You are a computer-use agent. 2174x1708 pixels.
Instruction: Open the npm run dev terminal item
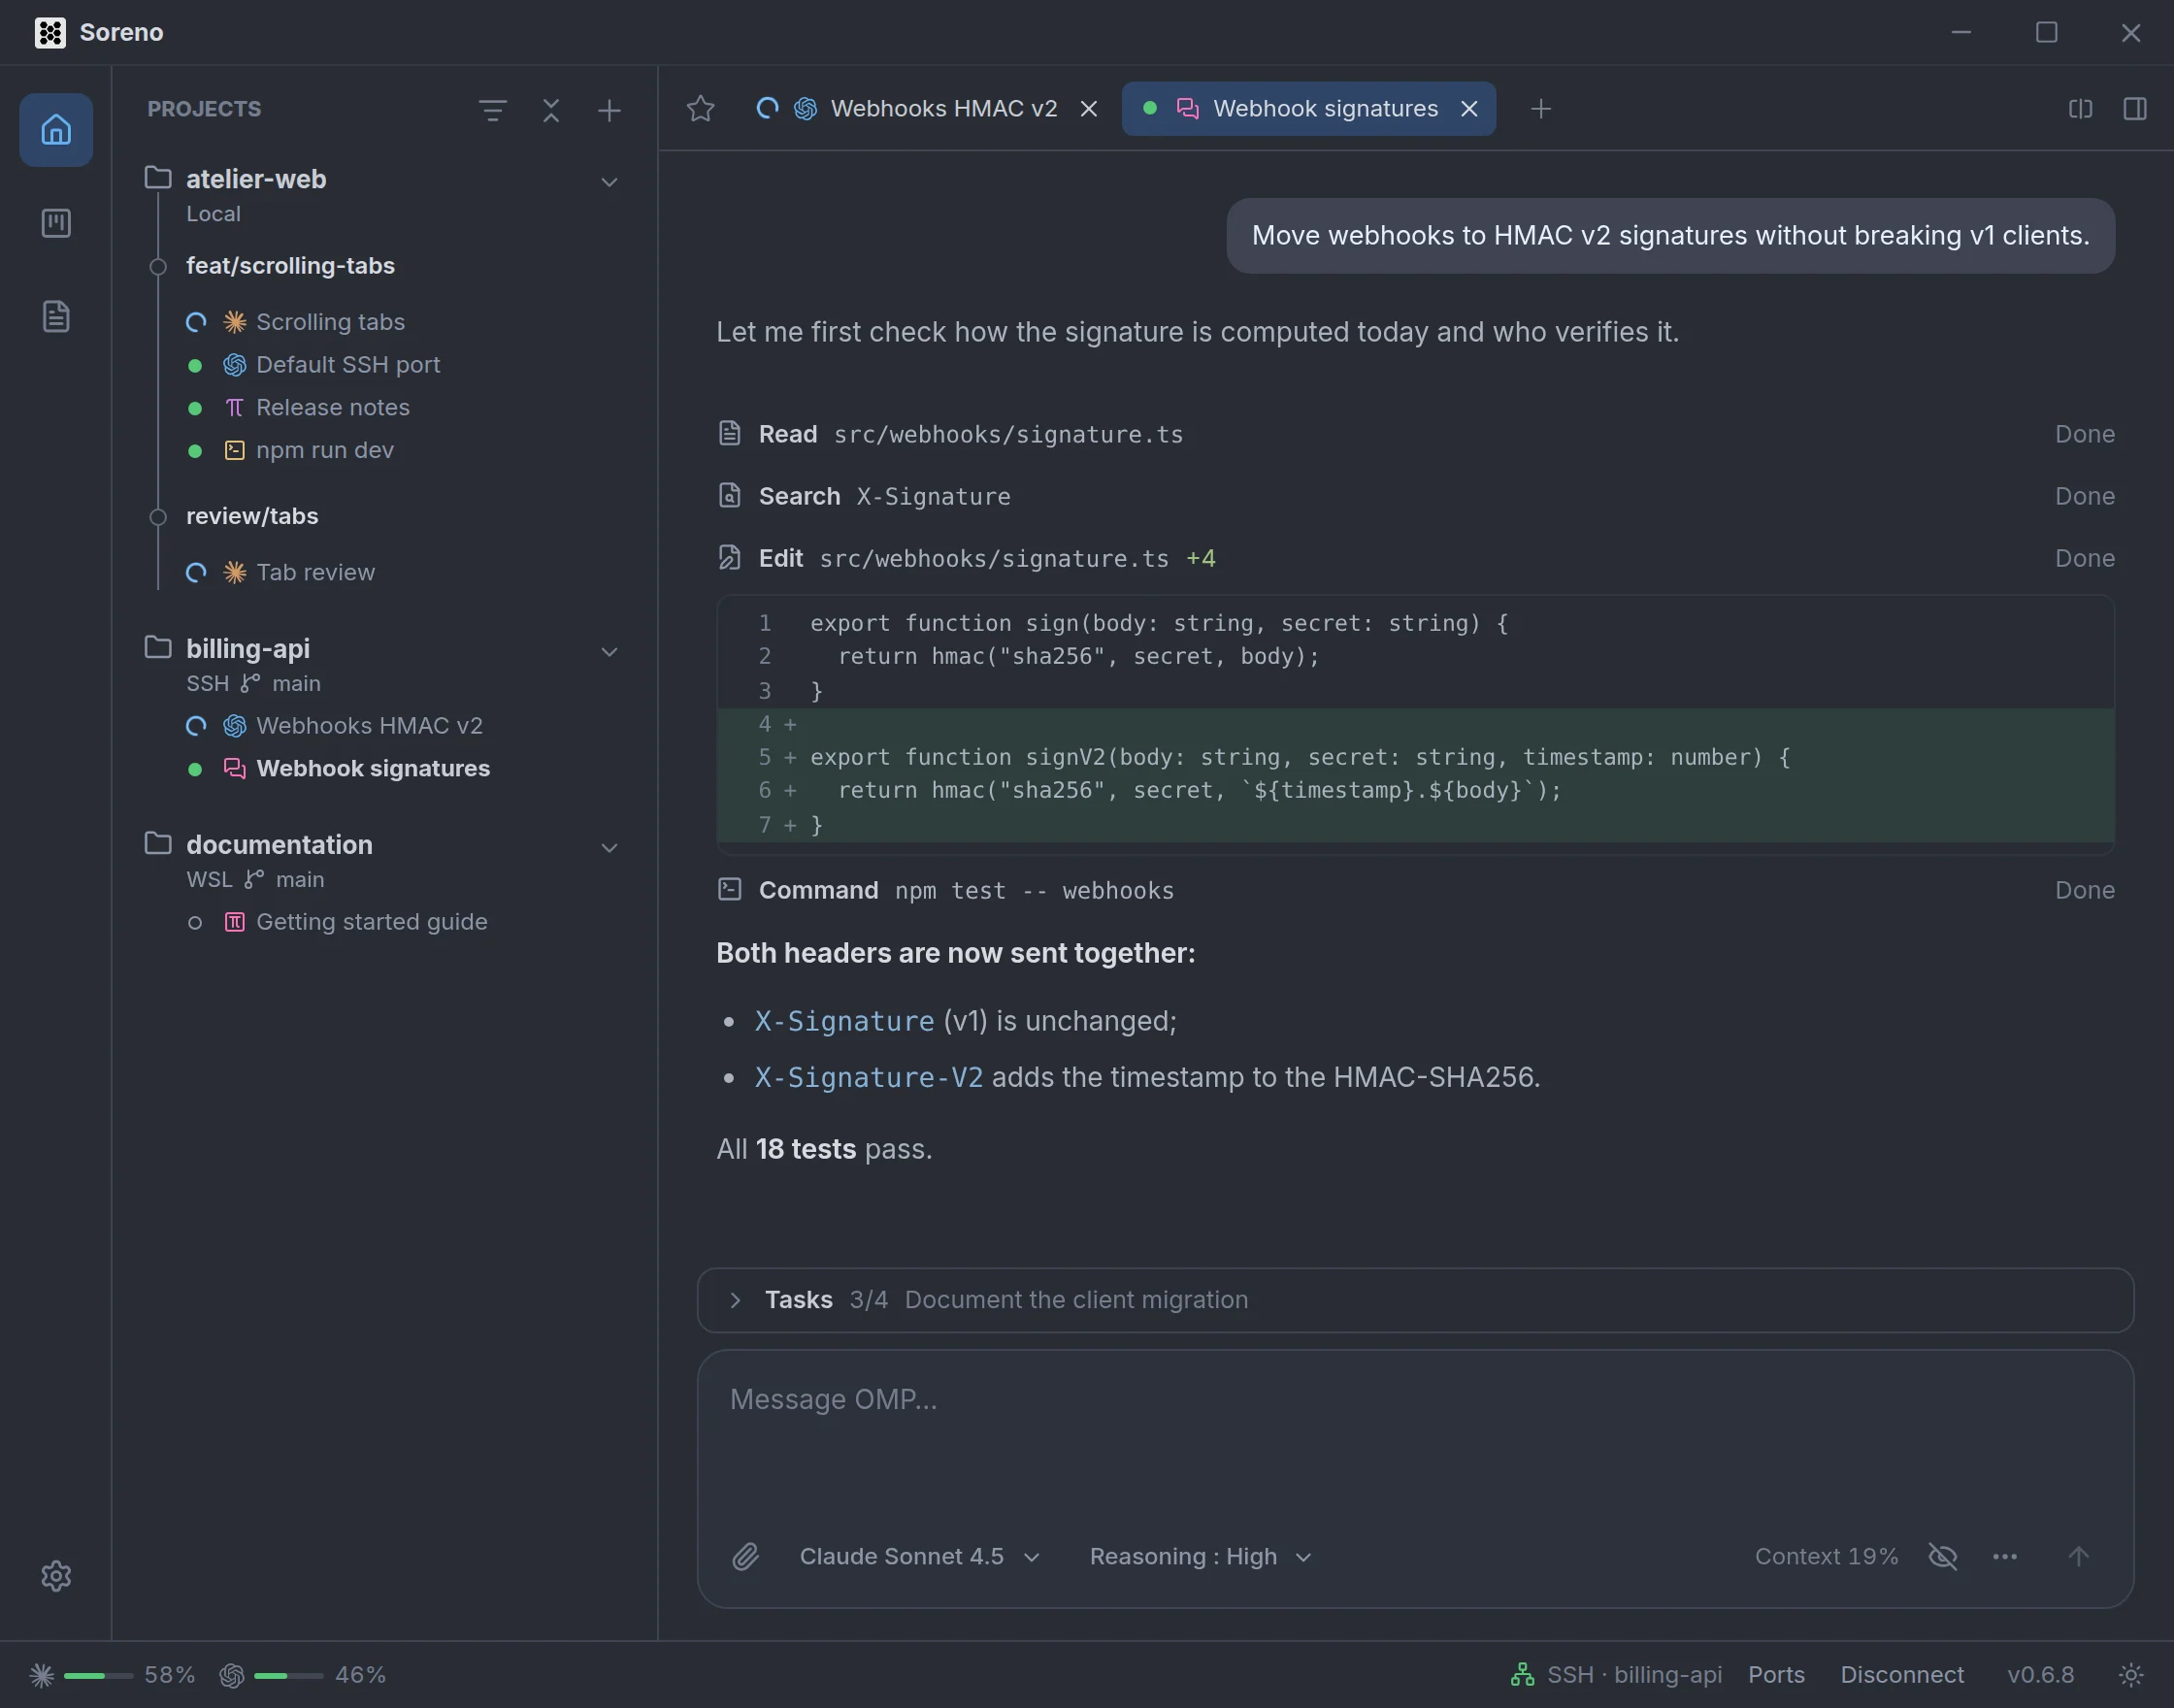point(324,450)
